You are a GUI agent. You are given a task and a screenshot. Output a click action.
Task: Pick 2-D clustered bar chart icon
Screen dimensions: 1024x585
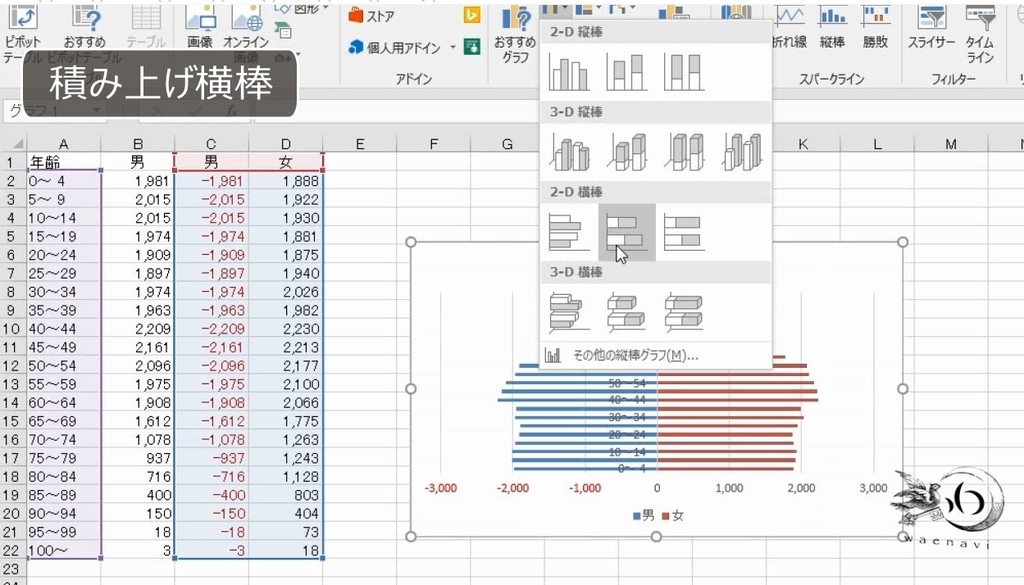tap(569, 232)
